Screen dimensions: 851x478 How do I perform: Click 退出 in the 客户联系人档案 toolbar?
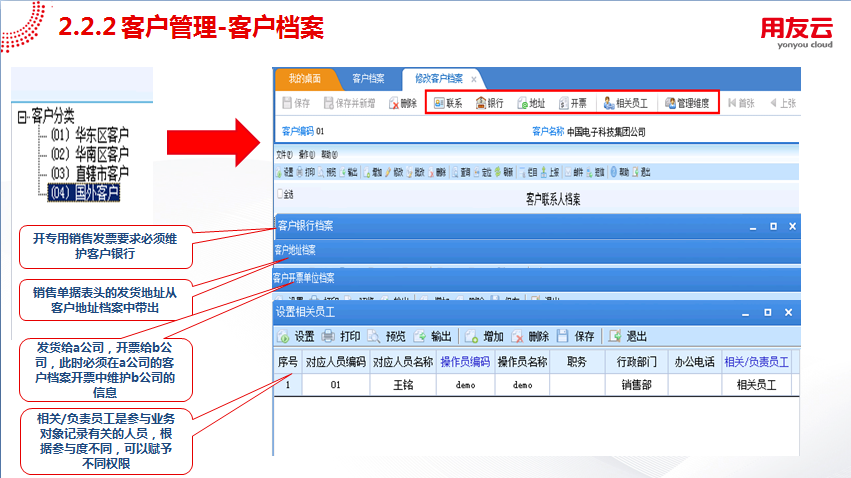641,173
